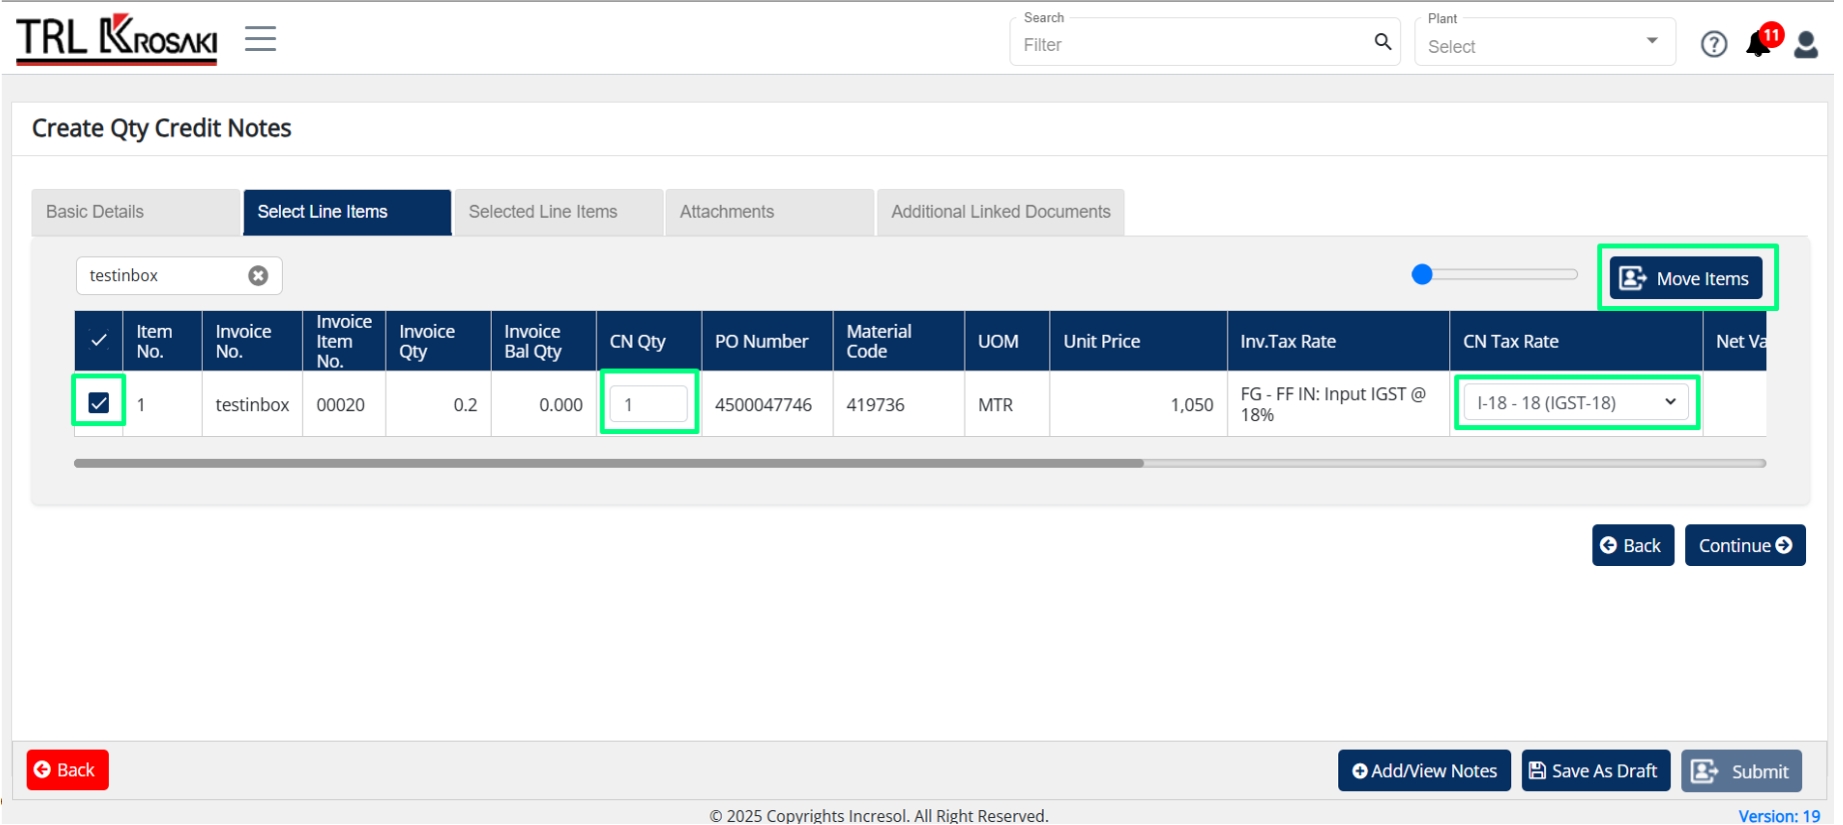The height and width of the screenshot is (825, 1843).
Task: Open Add/View Notes
Action: (x=1424, y=771)
